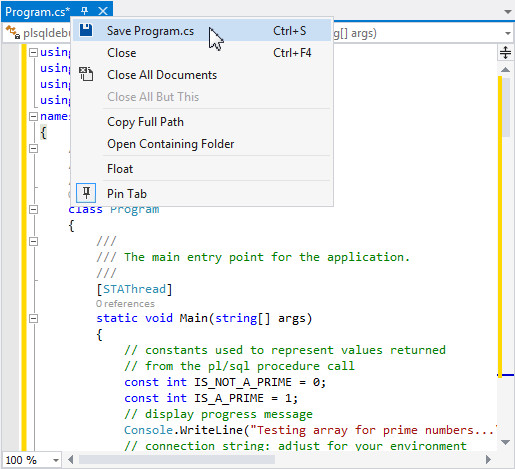Click the pin icon beside Pin Tab
The image size is (515, 469).
86,193
